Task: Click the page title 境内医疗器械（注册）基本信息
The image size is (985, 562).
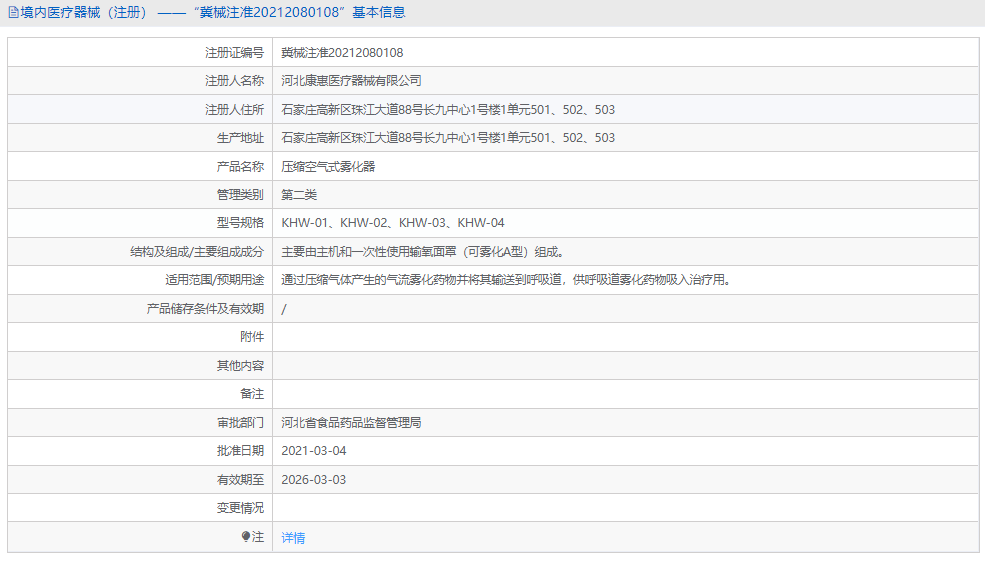Action: [213, 13]
